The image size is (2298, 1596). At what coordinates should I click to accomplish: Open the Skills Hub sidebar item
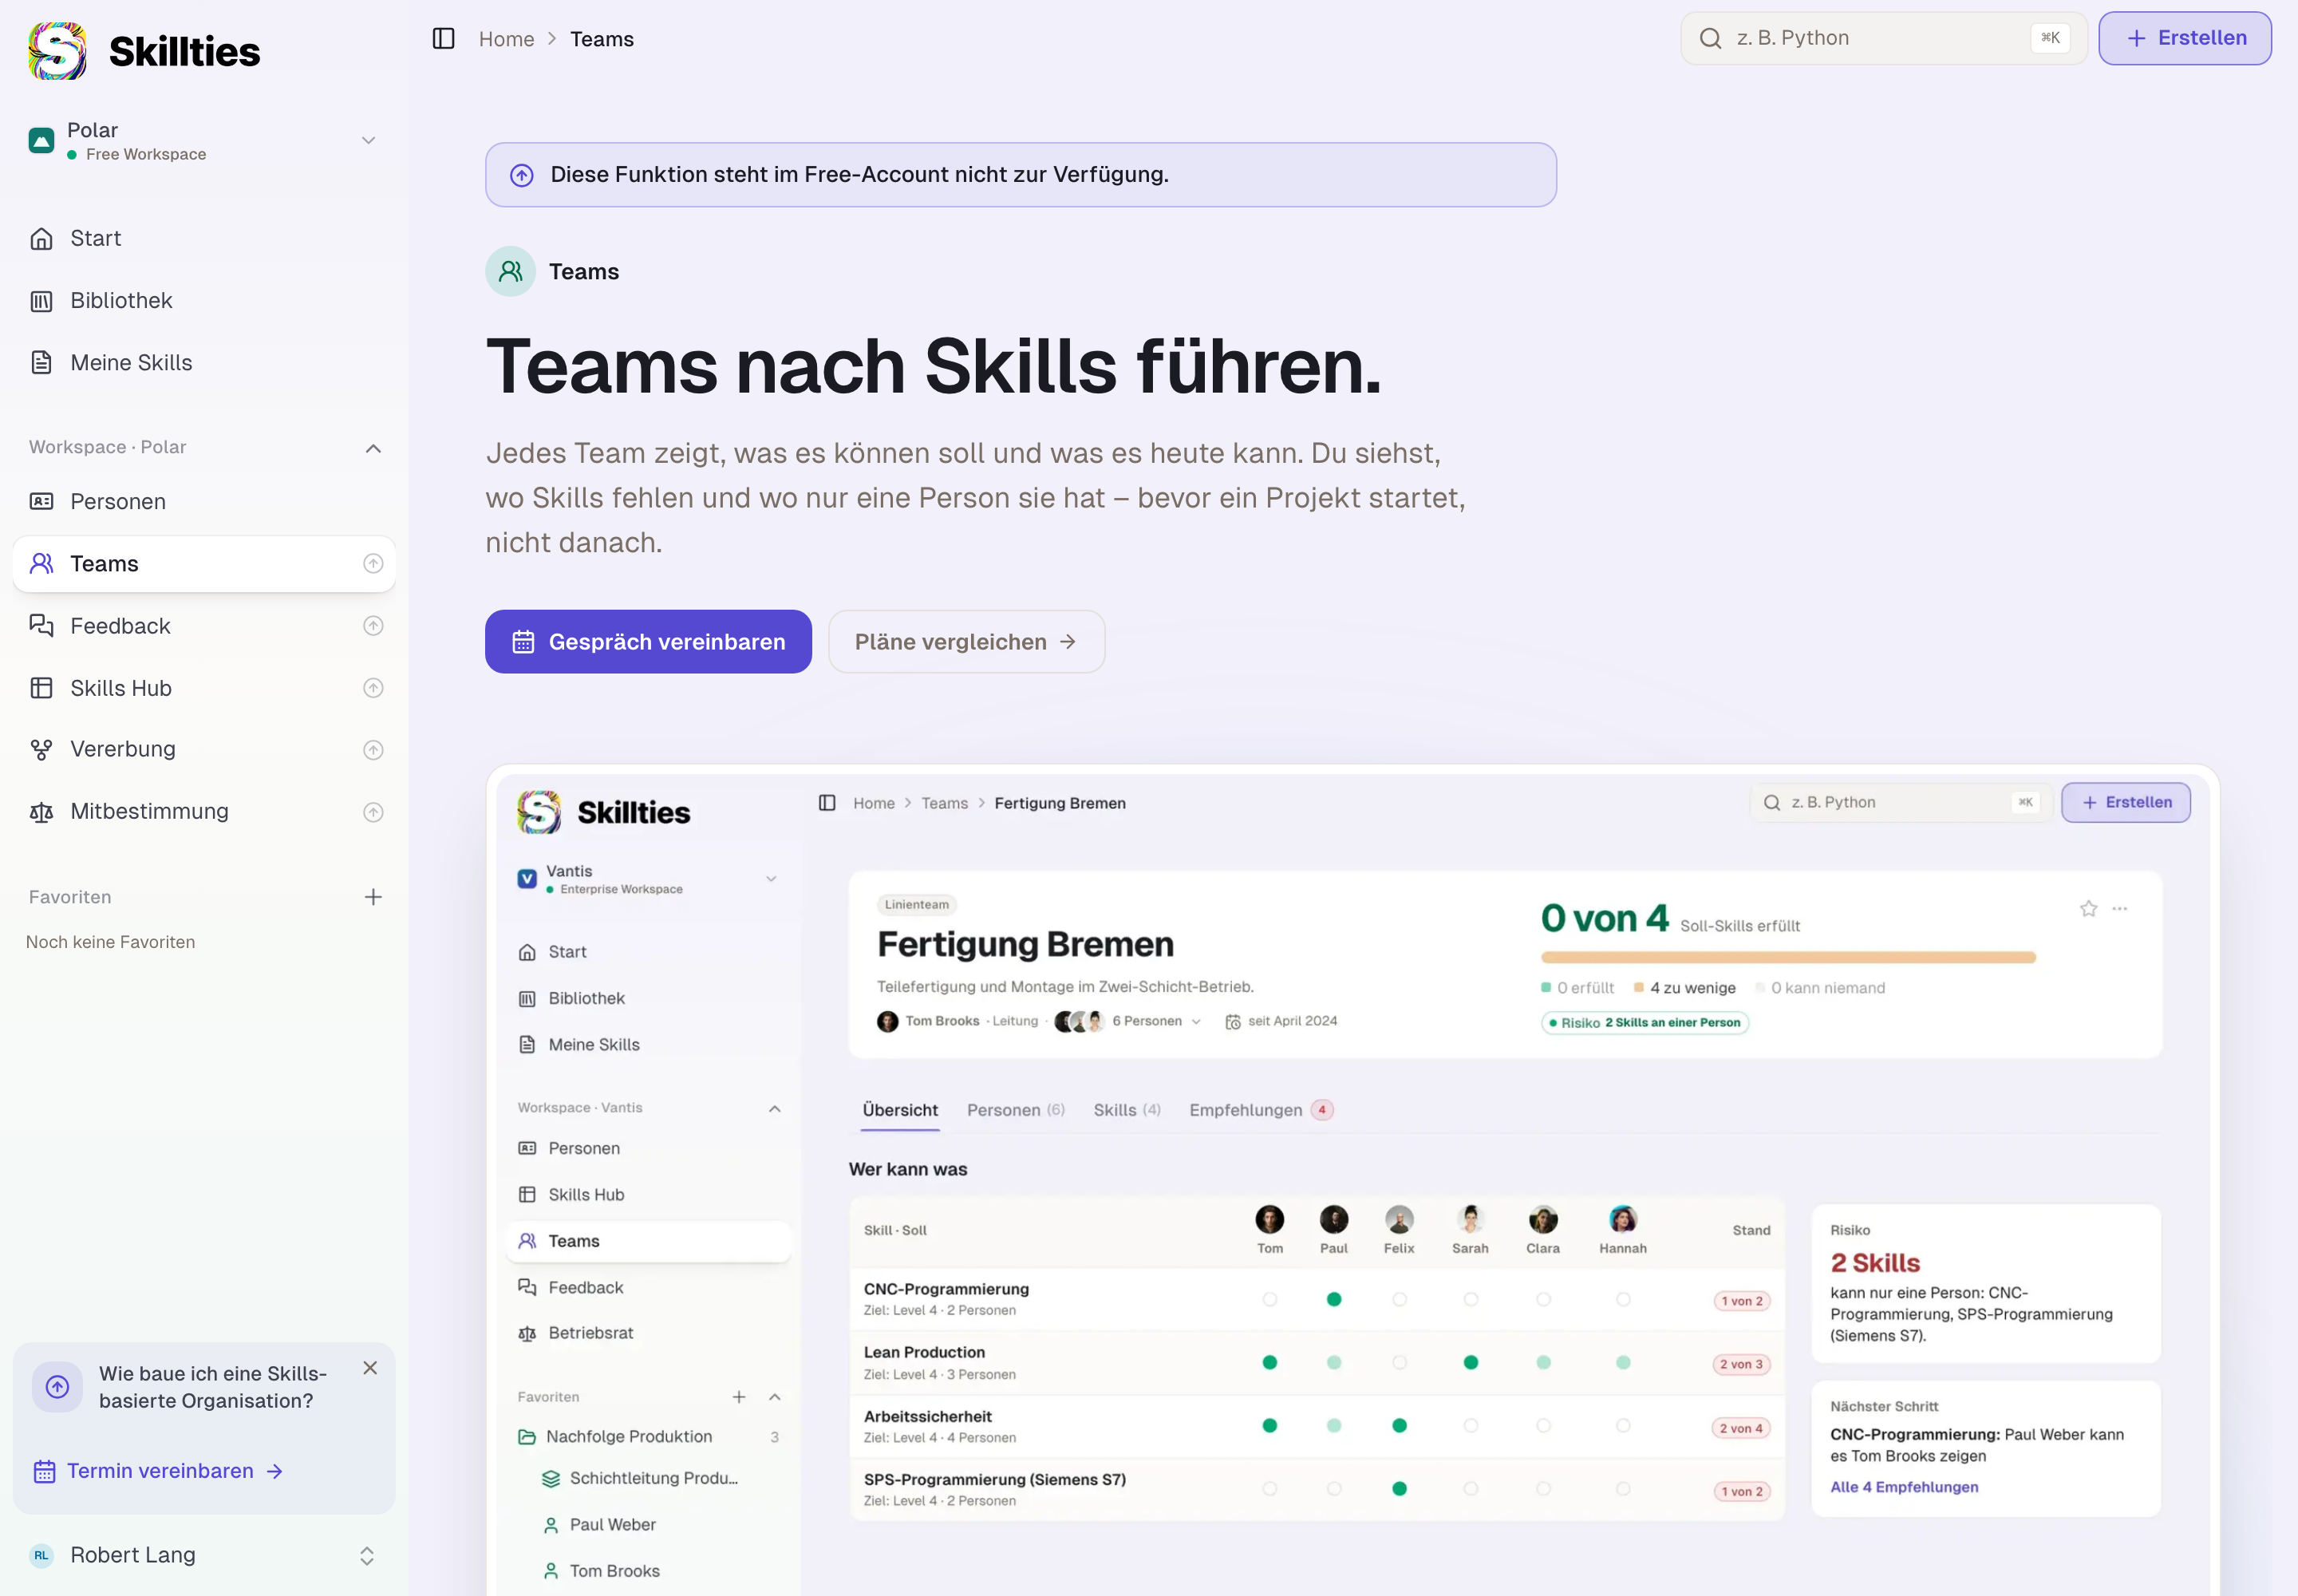[204, 688]
